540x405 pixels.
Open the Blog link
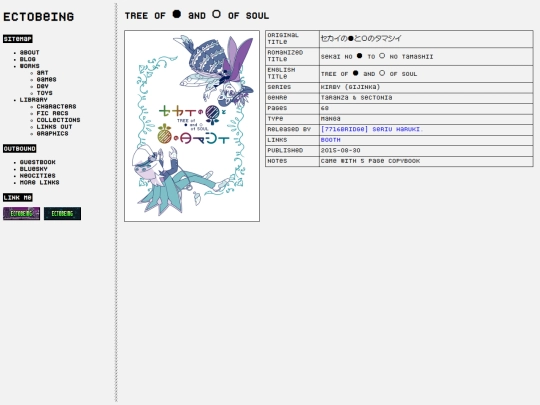pos(28,59)
